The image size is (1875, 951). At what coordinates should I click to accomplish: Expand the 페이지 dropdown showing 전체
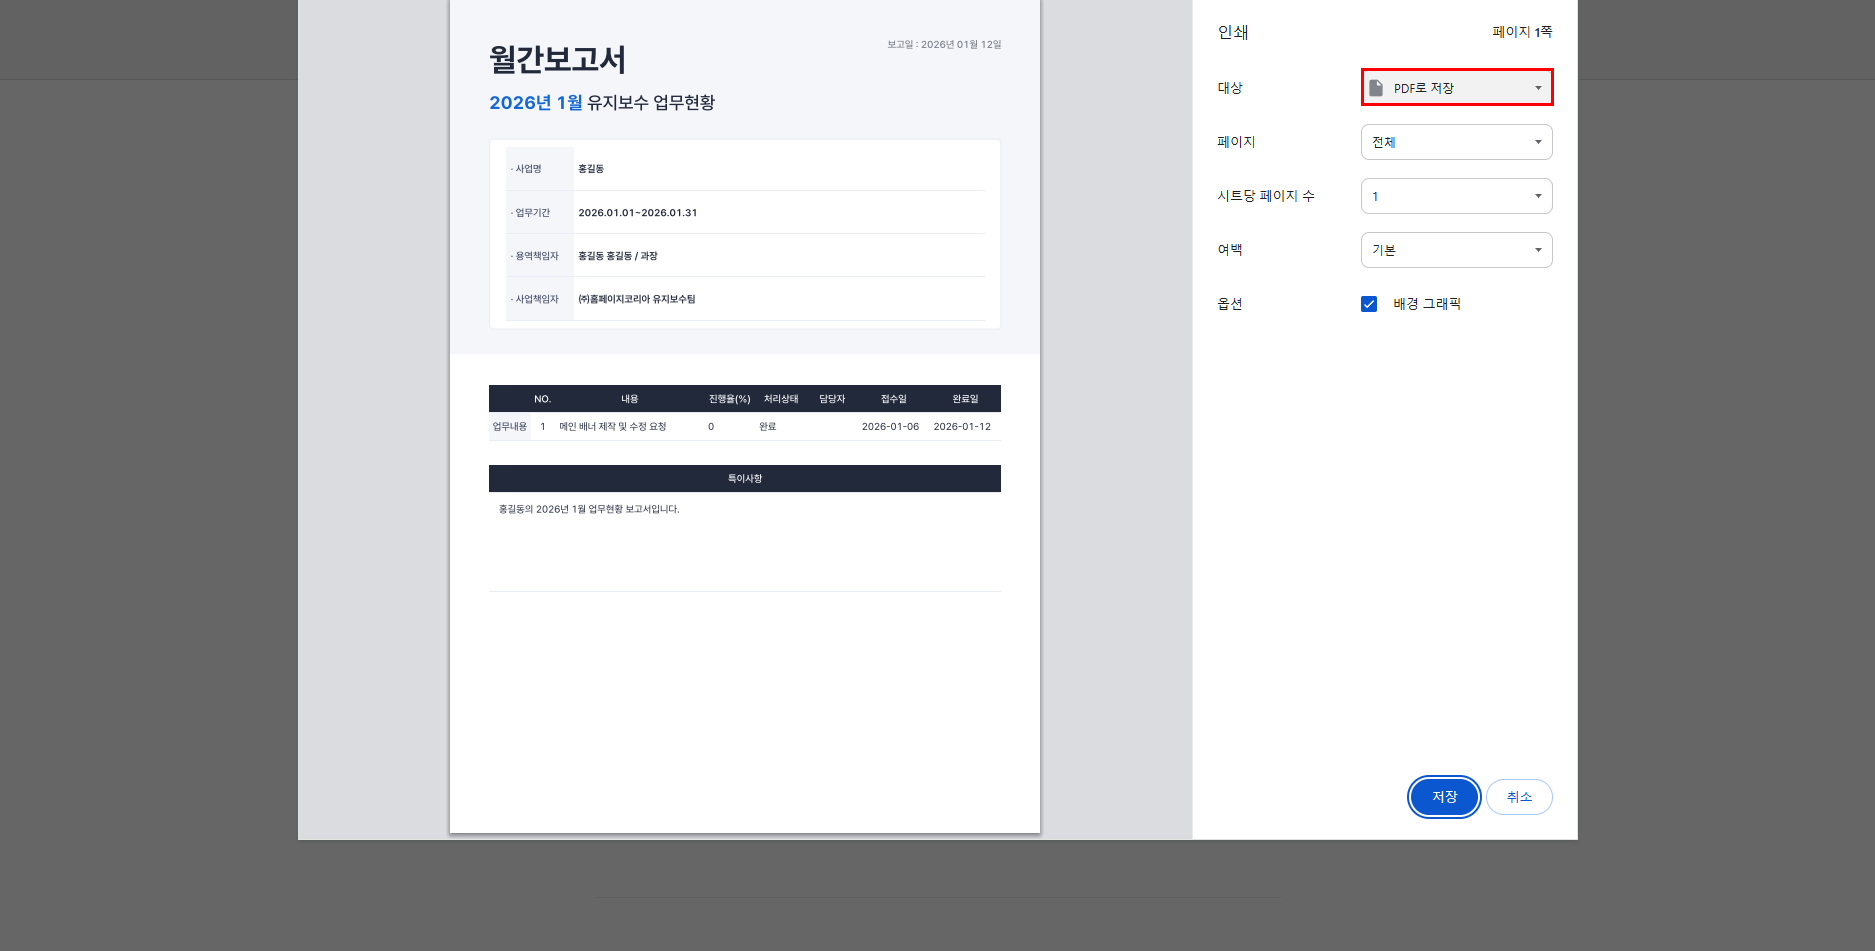tap(1456, 142)
